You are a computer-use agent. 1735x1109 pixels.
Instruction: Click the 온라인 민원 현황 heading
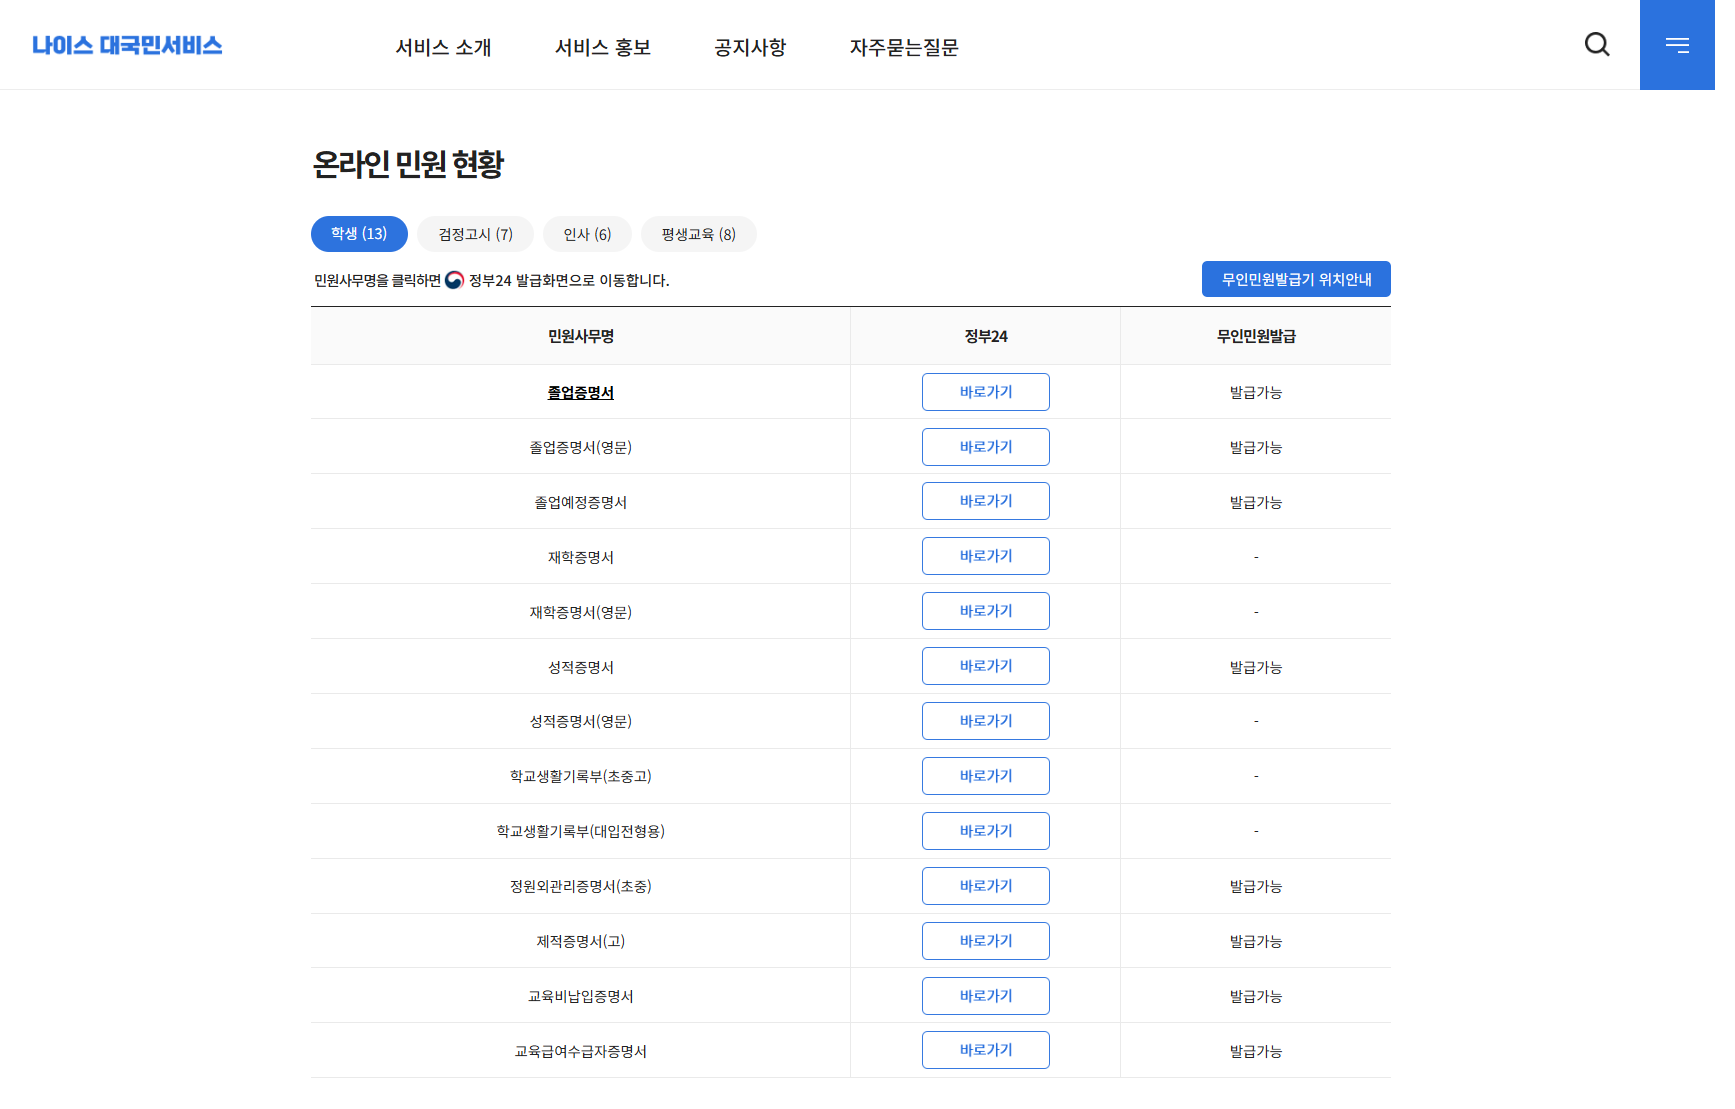pos(408,164)
